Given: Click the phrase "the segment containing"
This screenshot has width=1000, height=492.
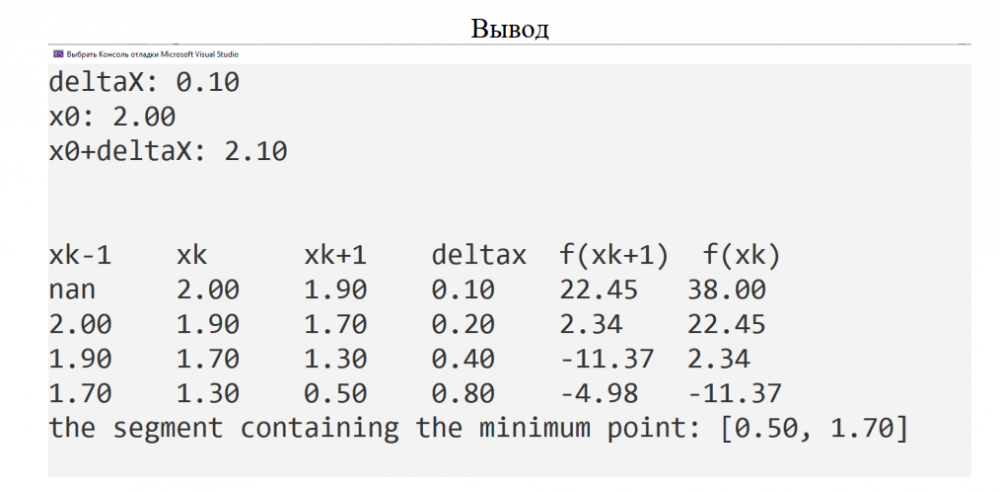Looking at the screenshot, I should (224, 428).
